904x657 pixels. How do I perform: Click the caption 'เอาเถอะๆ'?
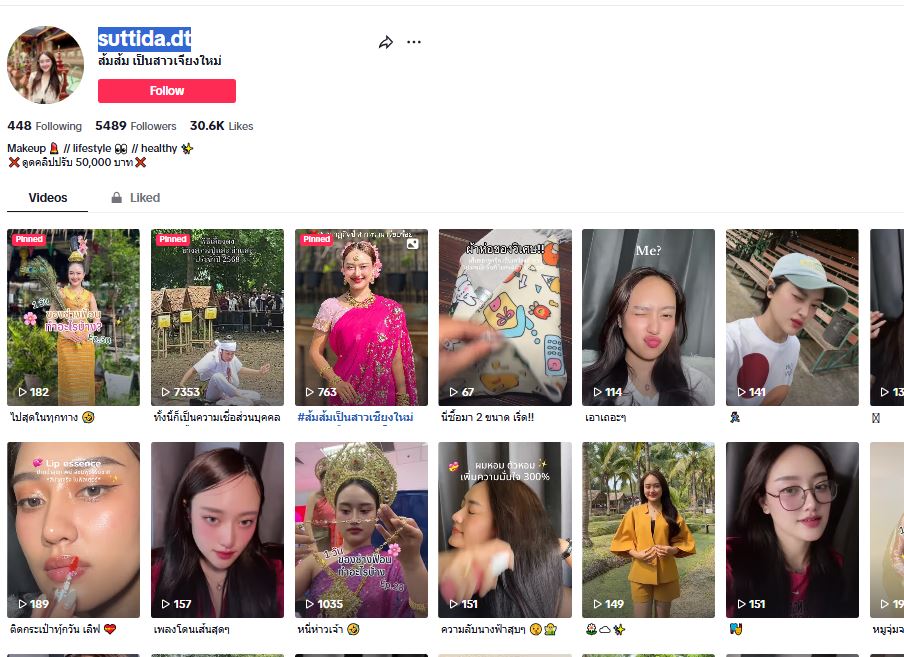[605, 417]
